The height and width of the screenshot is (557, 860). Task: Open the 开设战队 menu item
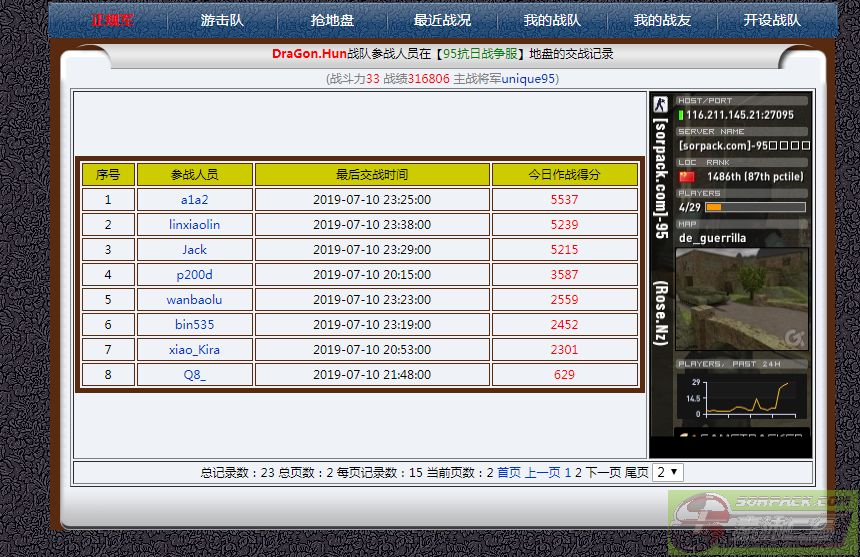point(772,20)
